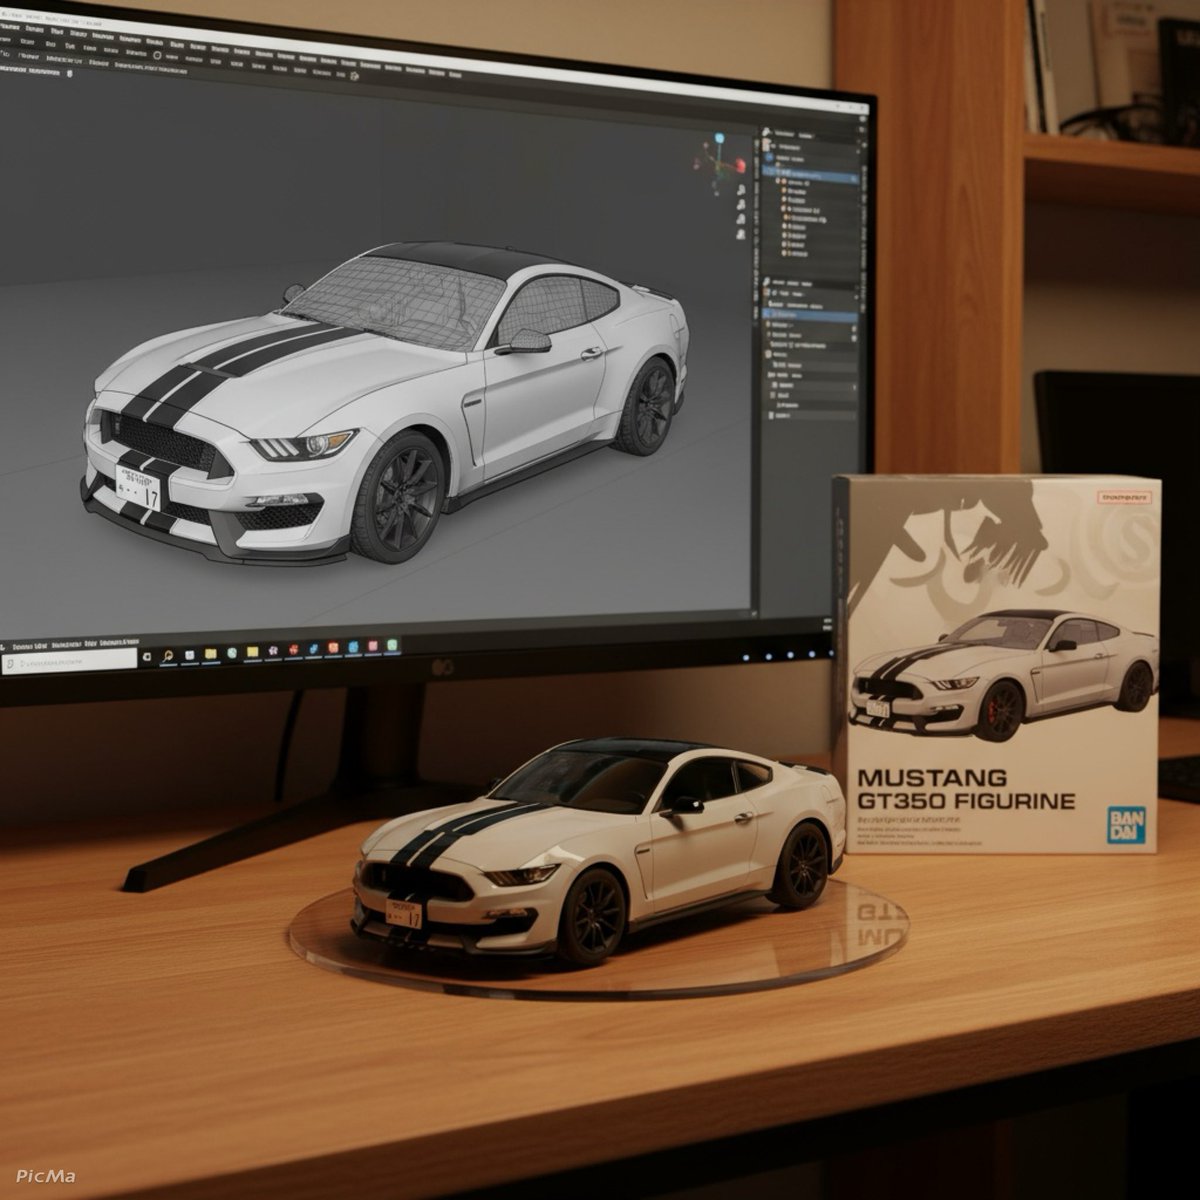Click the bottommost navigation icon below the gizmo
1200x1200 pixels.
(x=741, y=234)
